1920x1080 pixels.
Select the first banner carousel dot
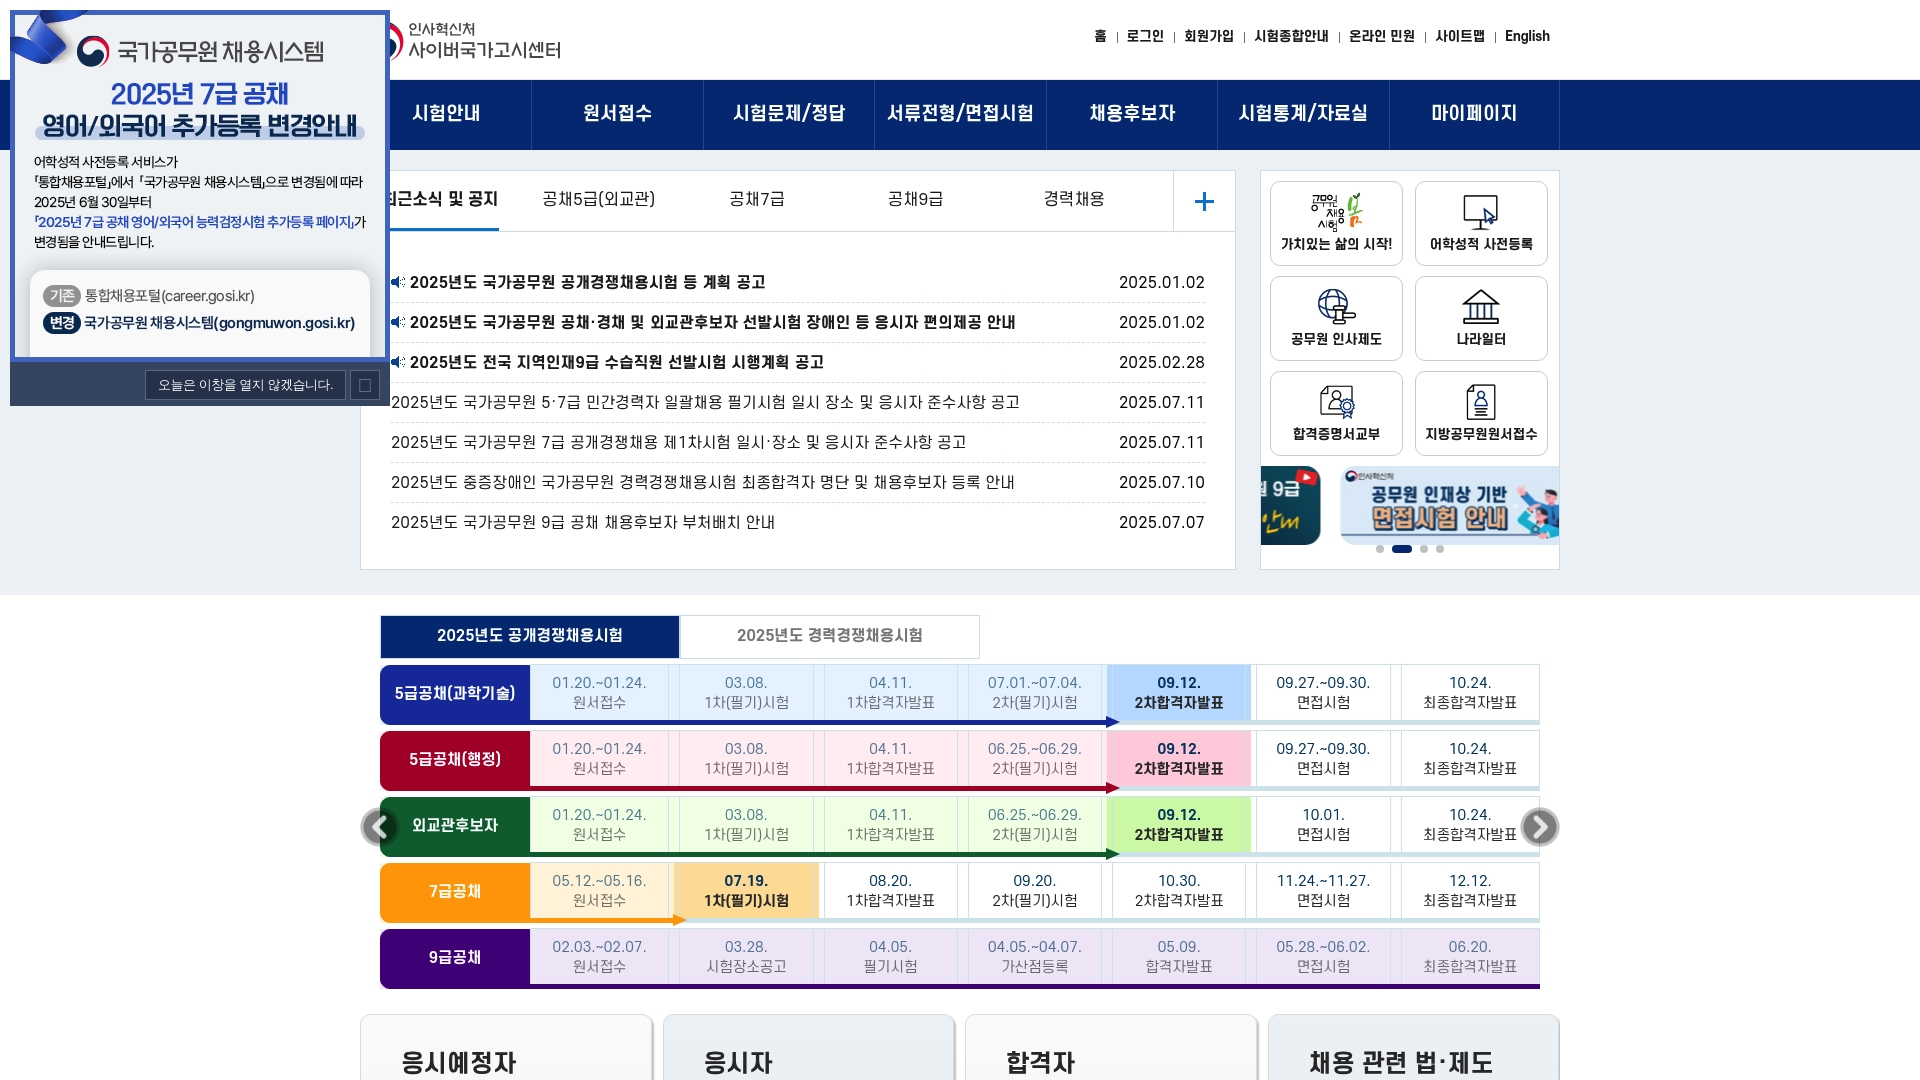click(1380, 549)
